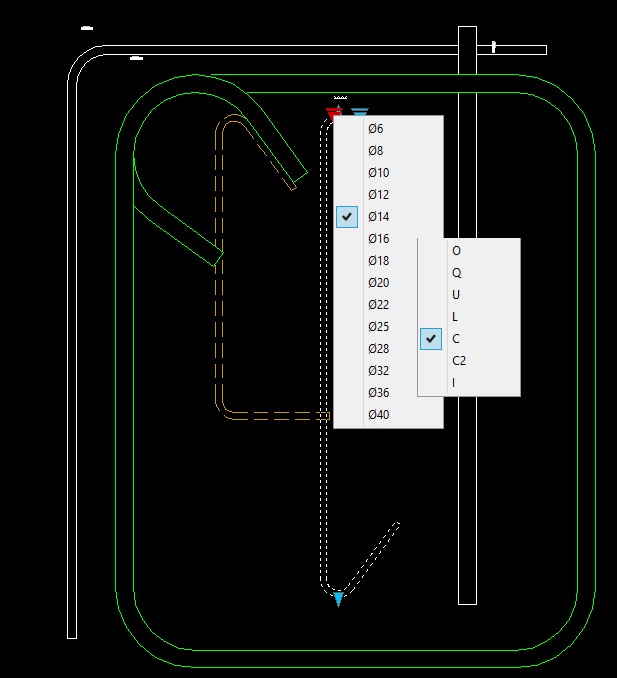Pick Ø40 diameter at list bottom
Viewport: 617px width, 678px height.
pos(388,415)
